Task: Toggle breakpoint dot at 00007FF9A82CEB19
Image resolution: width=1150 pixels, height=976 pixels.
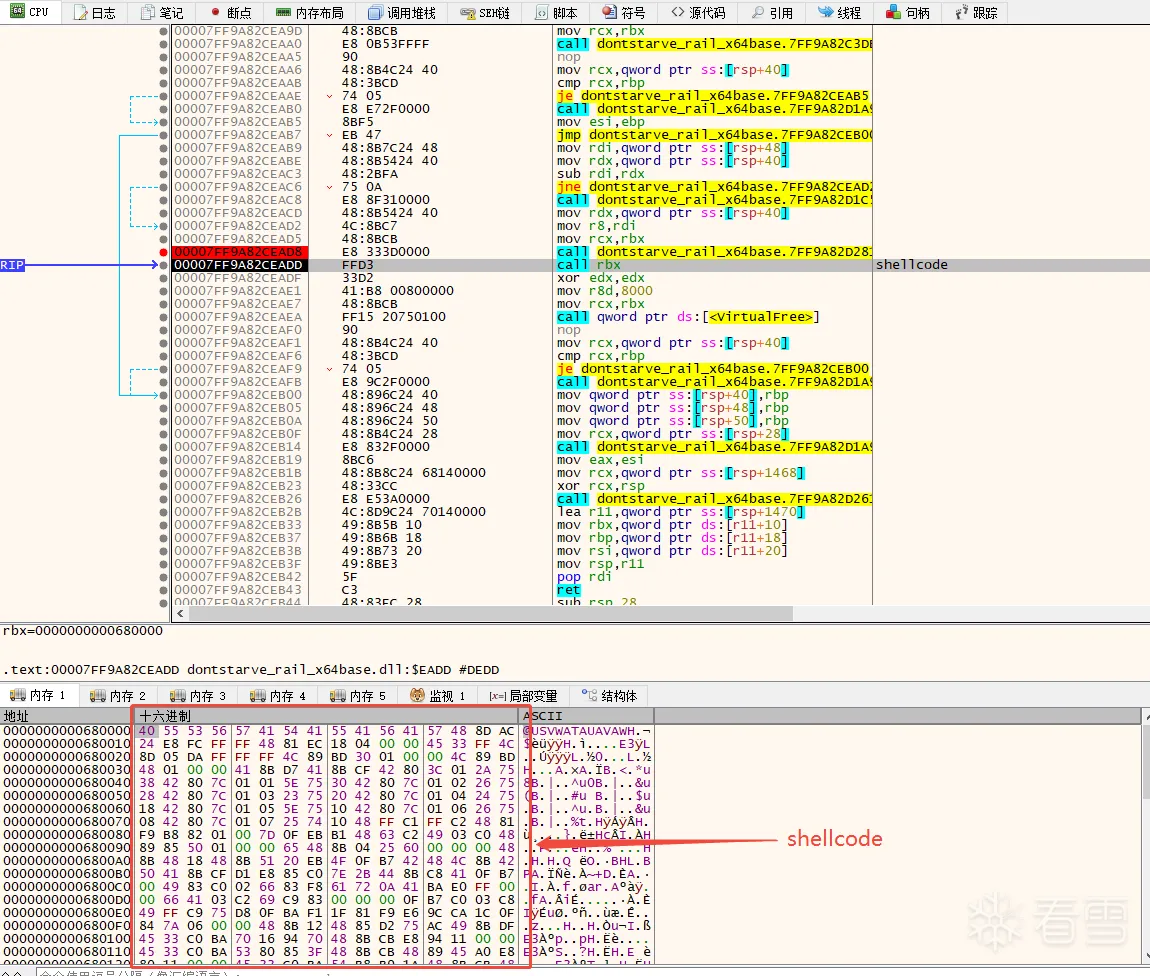Action: [x=164, y=460]
